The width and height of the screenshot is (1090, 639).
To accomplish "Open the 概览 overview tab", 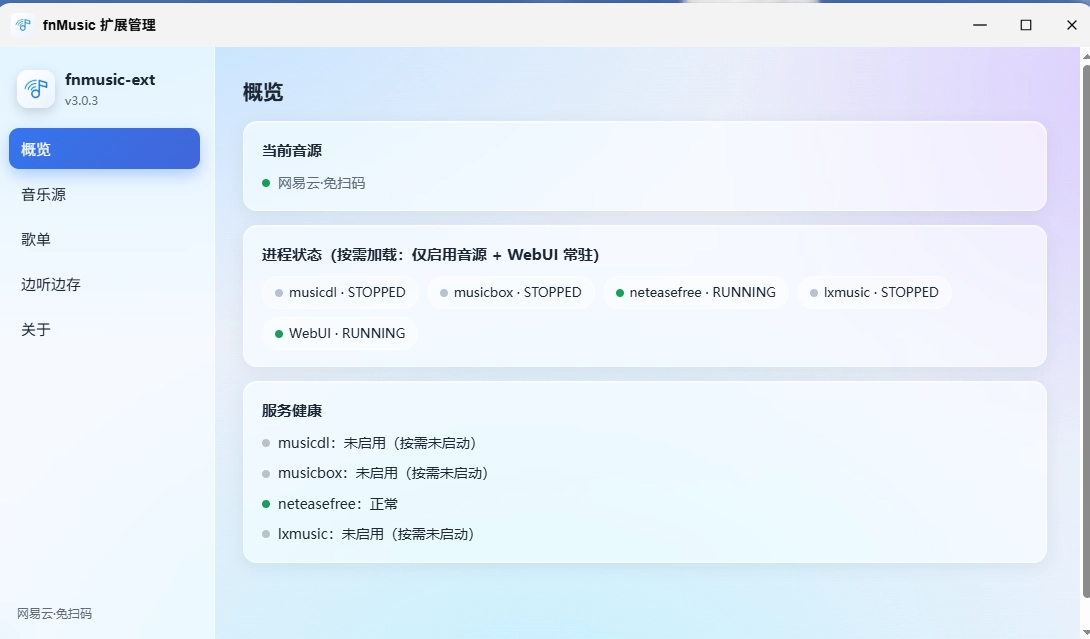I will coord(104,148).
